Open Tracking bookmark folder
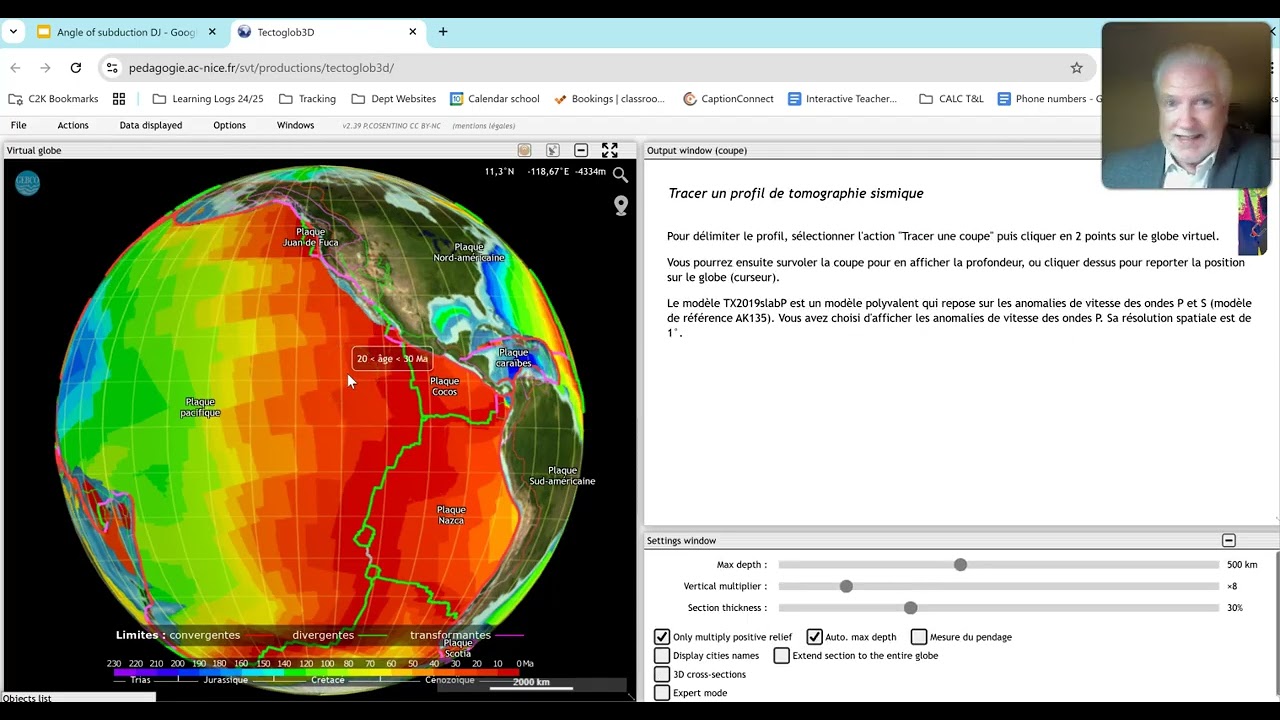1280x720 pixels. point(308,99)
